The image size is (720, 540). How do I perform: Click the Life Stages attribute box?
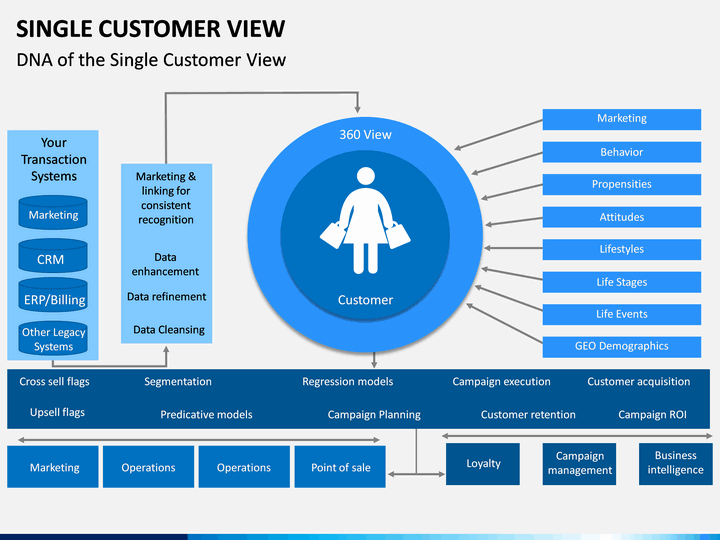[622, 282]
